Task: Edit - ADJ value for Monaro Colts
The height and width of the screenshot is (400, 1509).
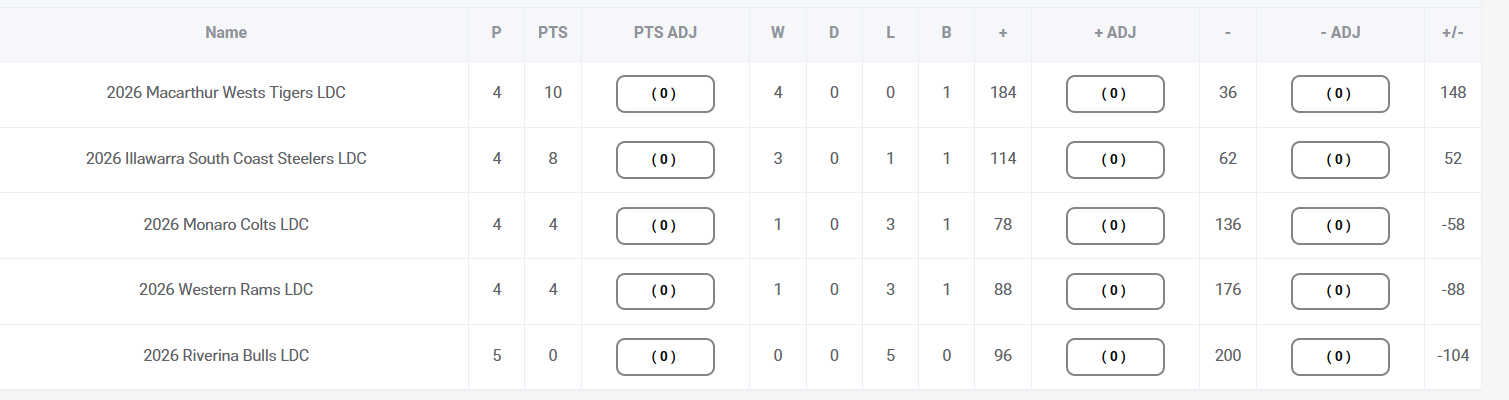Action: pos(1340,225)
